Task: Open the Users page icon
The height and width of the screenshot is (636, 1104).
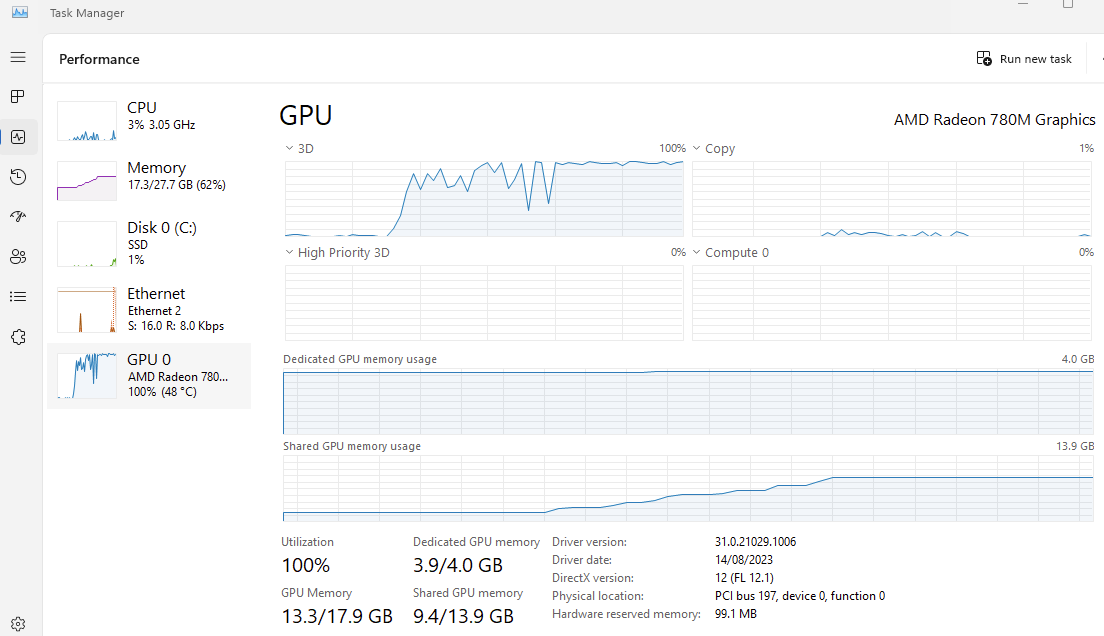Action: [x=18, y=257]
